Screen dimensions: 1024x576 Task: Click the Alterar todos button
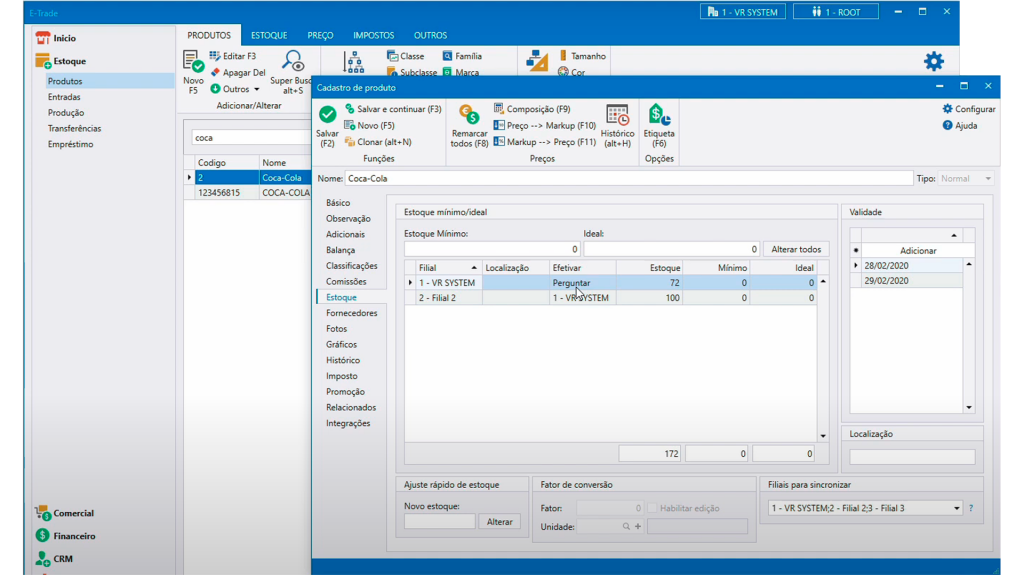click(796, 249)
